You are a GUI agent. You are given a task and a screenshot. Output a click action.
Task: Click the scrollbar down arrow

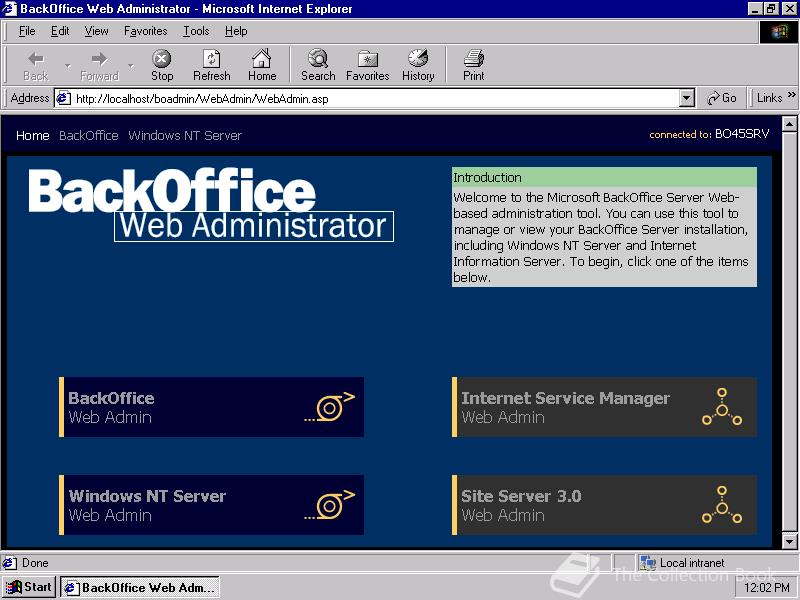[x=789, y=541]
